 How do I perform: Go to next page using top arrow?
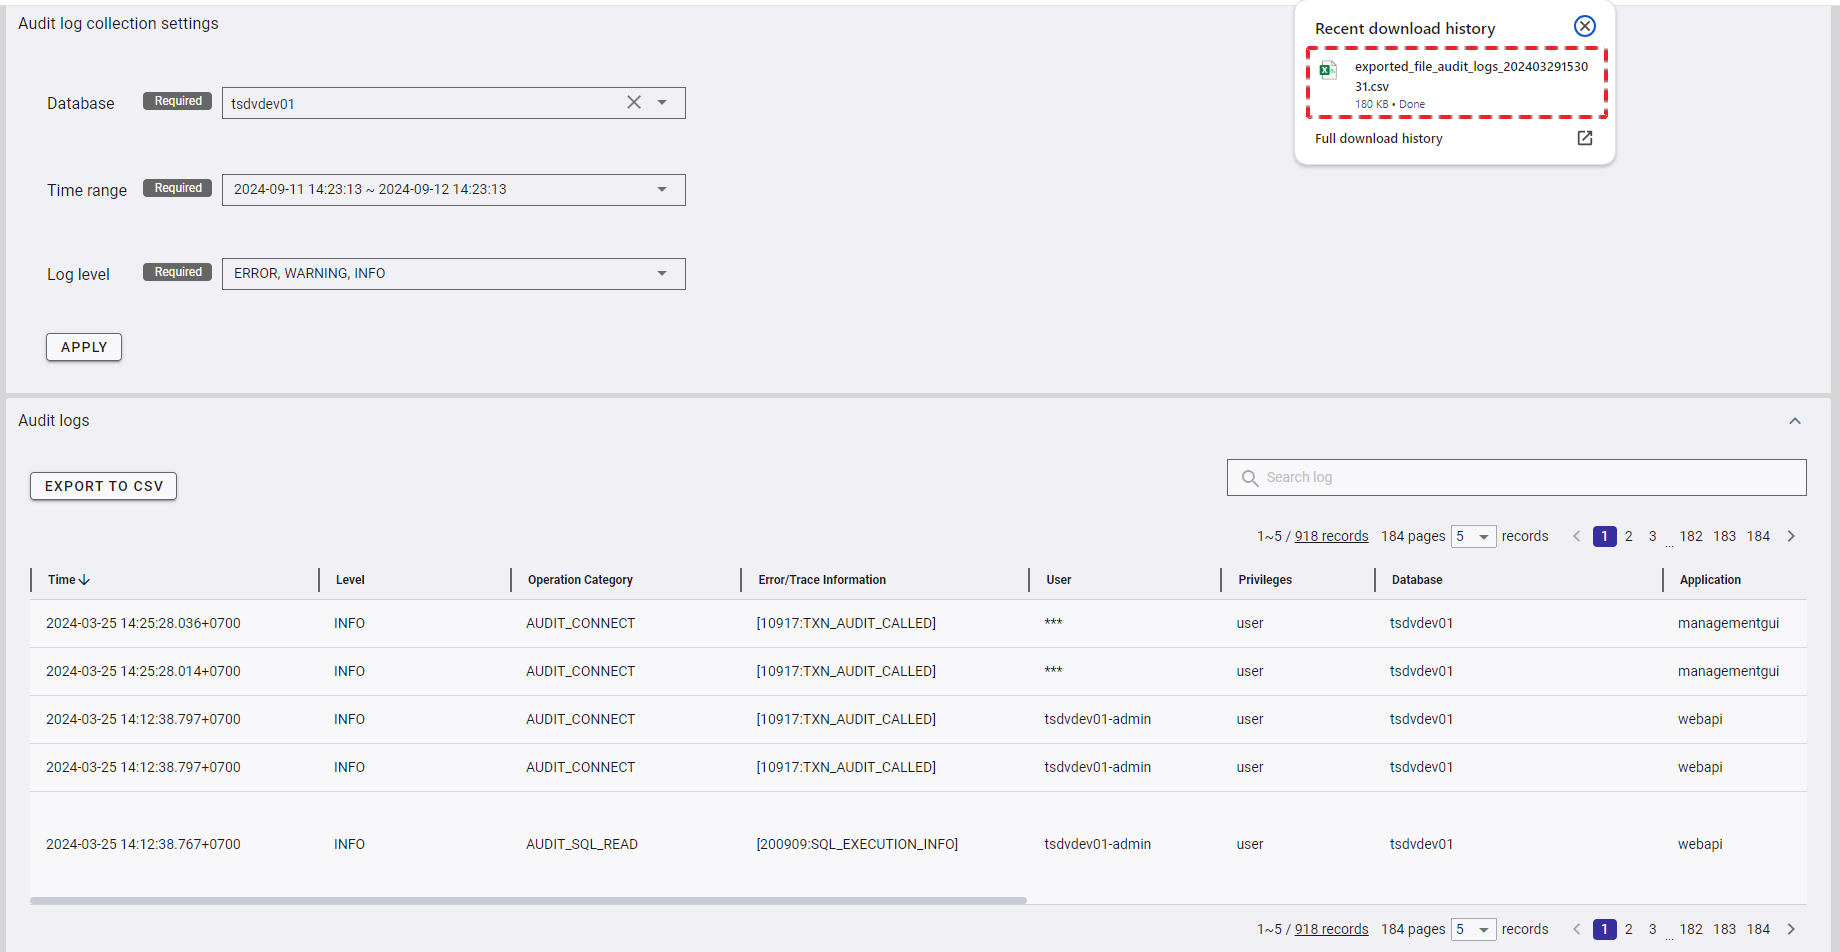tap(1791, 537)
